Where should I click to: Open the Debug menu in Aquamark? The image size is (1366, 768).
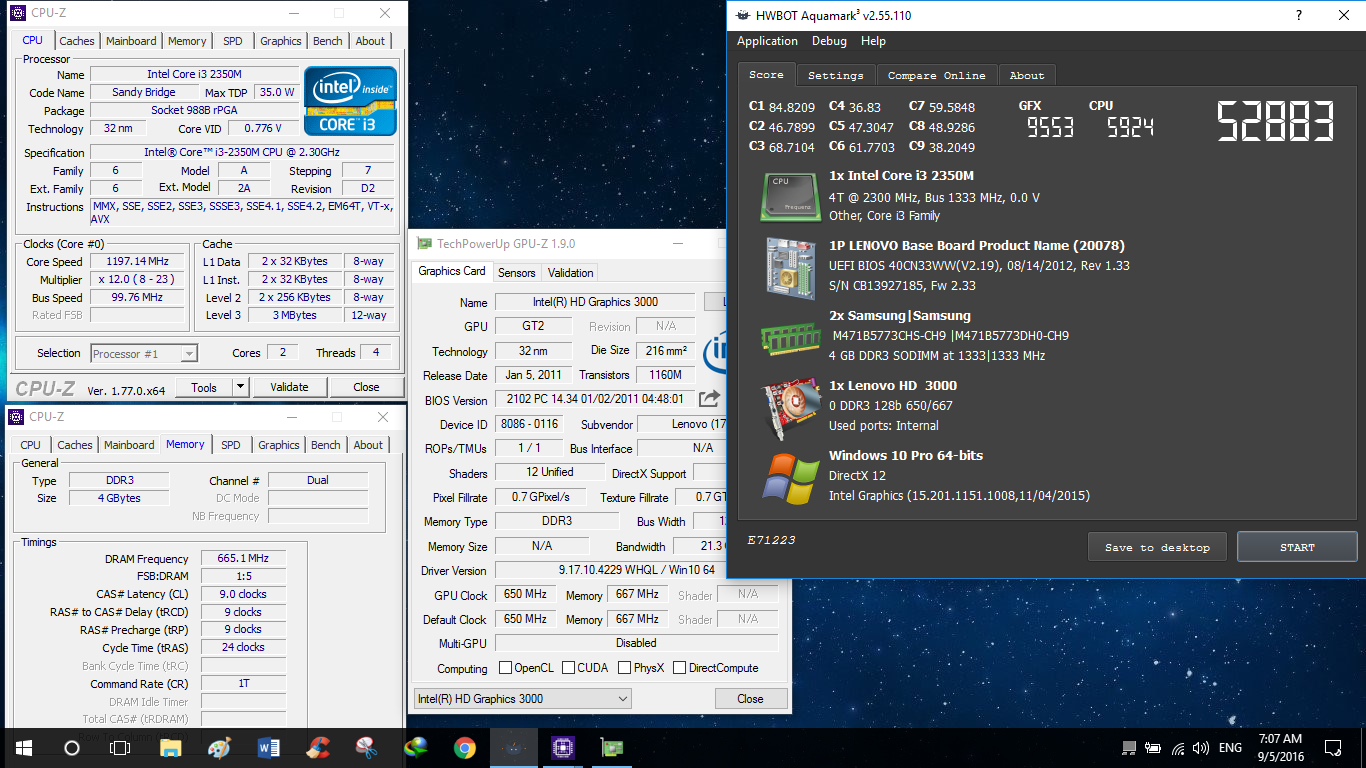tap(829, 41)
